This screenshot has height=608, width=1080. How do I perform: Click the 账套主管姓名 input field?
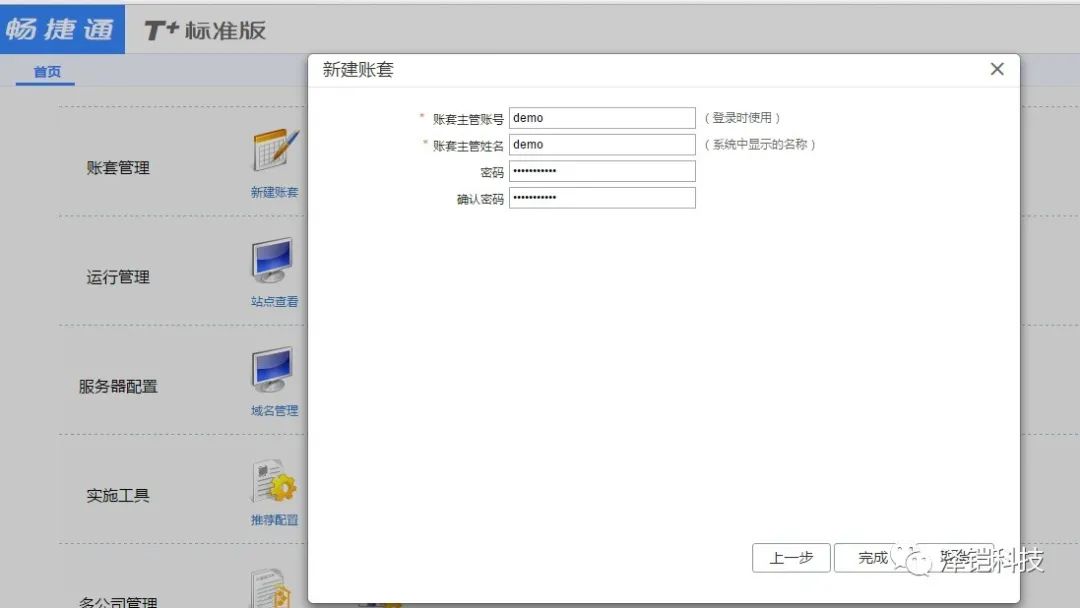tap(602, 145)
